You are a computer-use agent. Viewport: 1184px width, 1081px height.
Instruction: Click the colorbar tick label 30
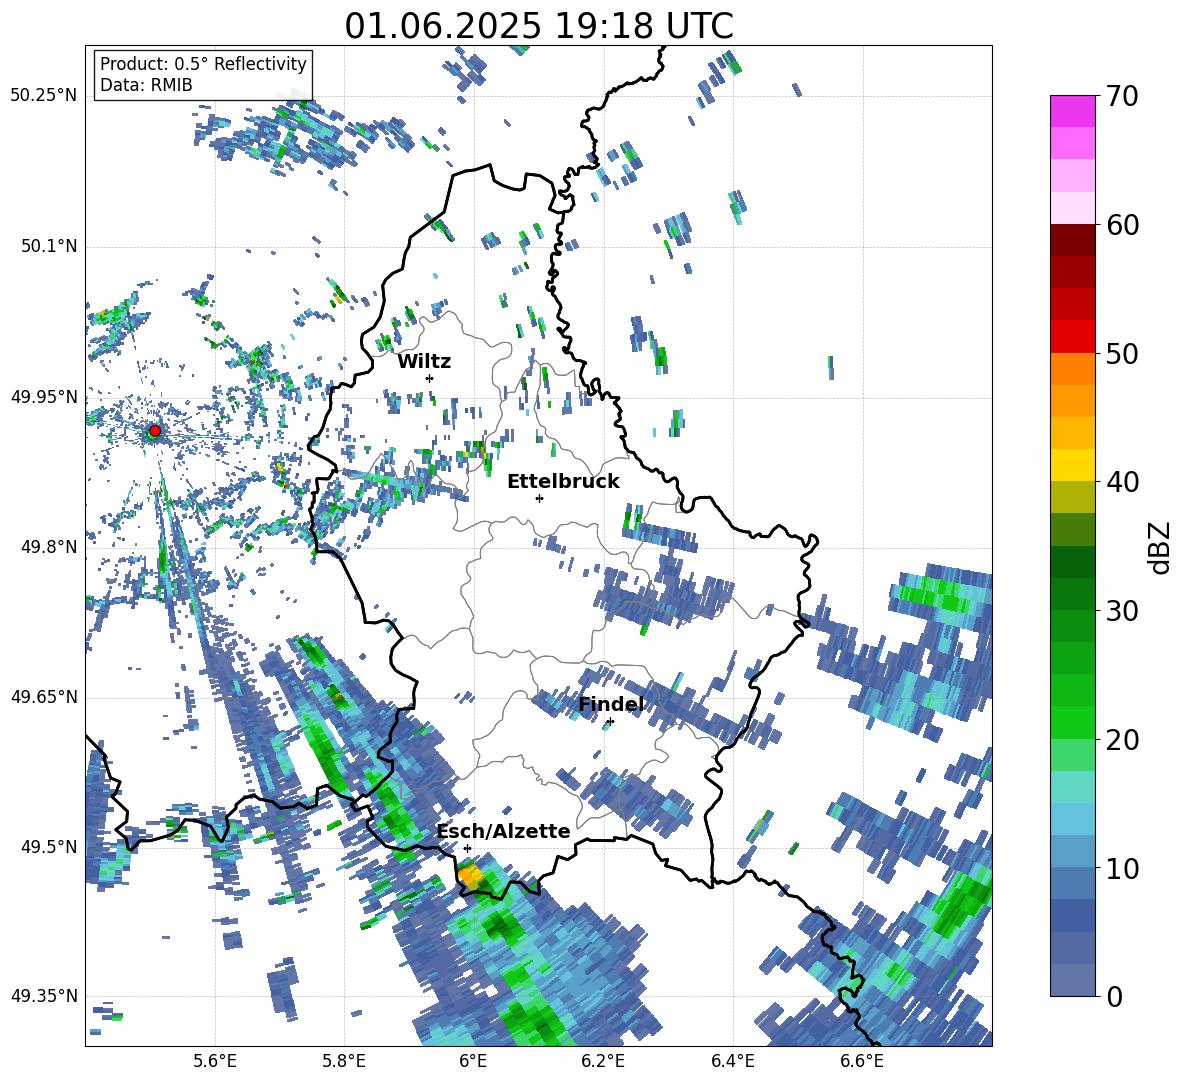[1121, 611]
